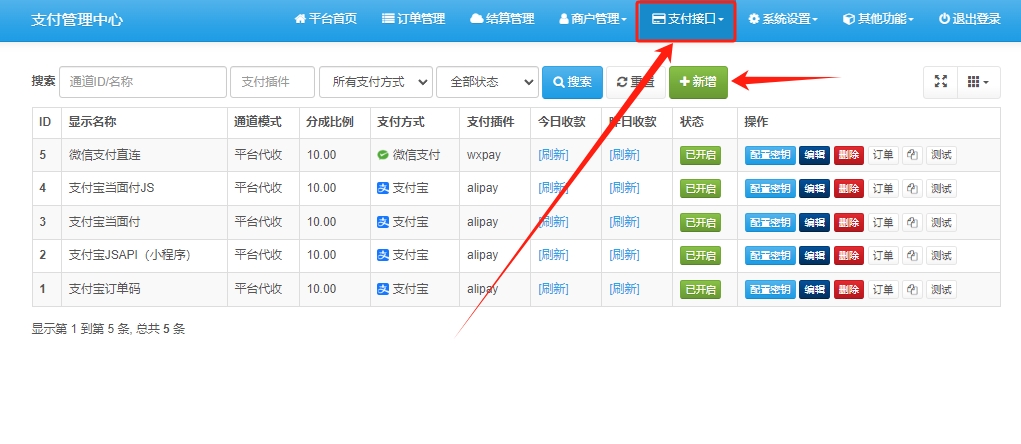Edit the 支付宝当面付JS channel
Image resolution: width=1021 pixels, height=444 pixels.
(815, 189)
